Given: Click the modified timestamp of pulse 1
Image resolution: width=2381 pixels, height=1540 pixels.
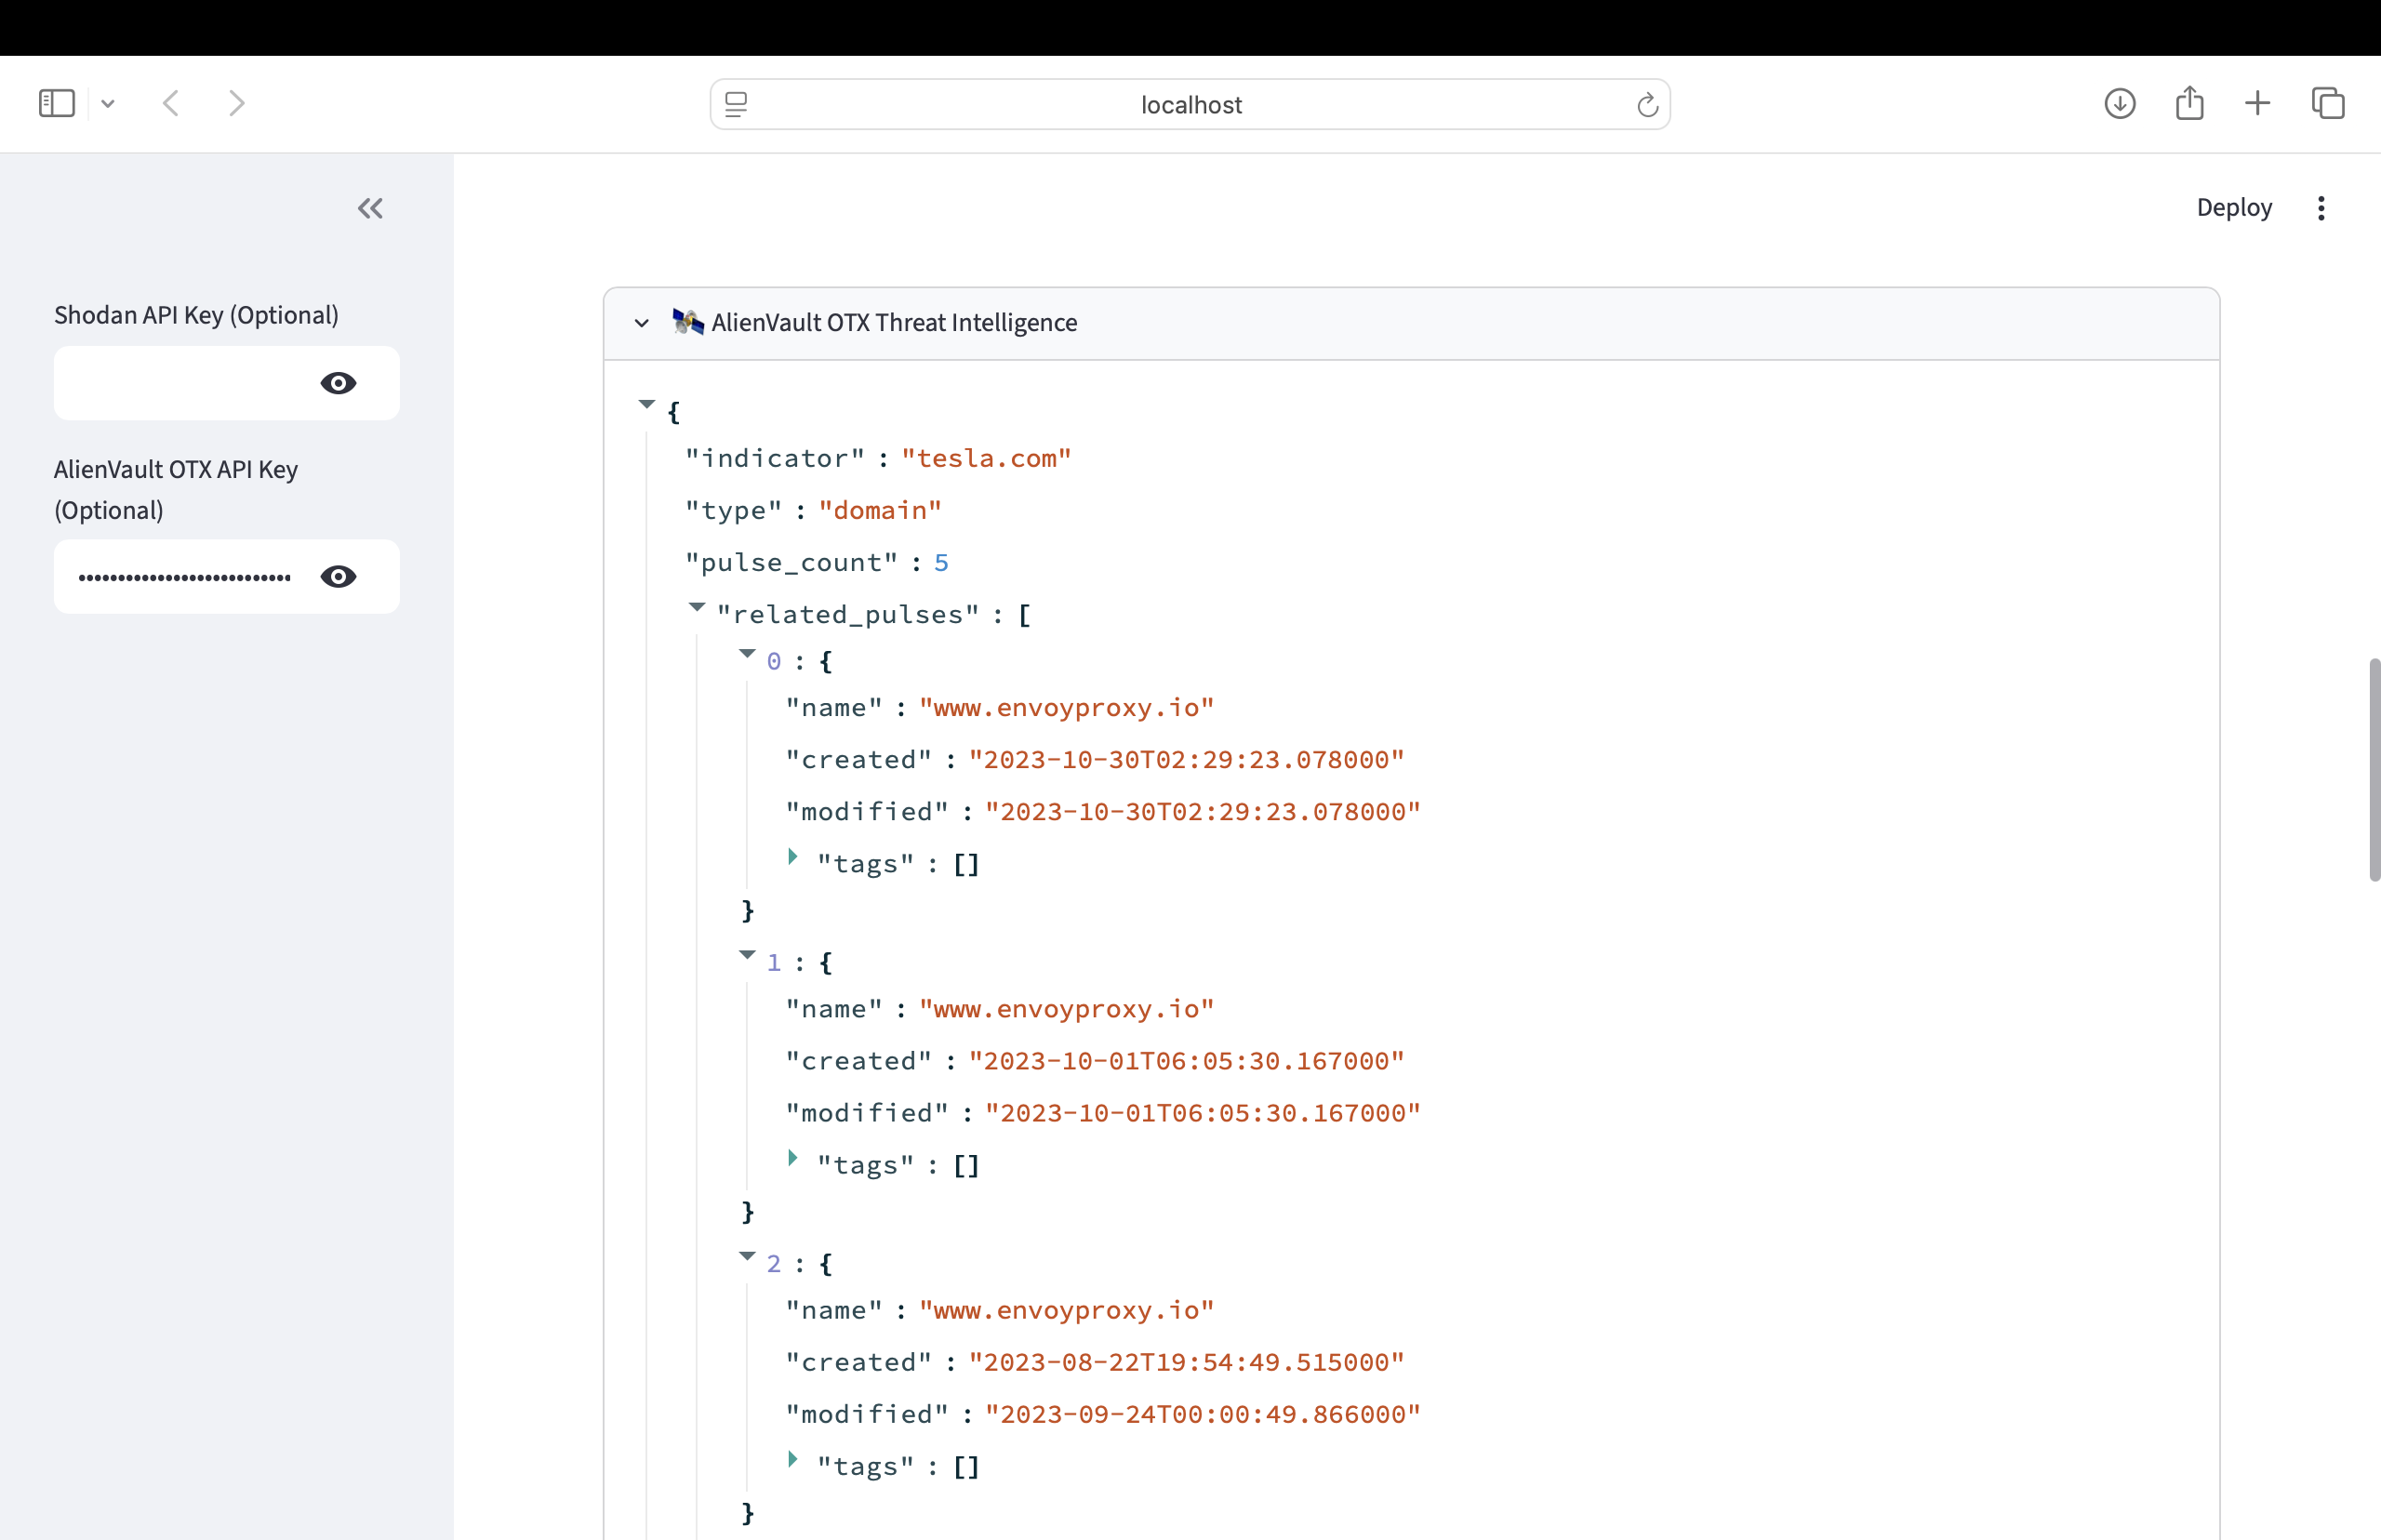Looking at the screenshot, I should click(1202, 1113).
